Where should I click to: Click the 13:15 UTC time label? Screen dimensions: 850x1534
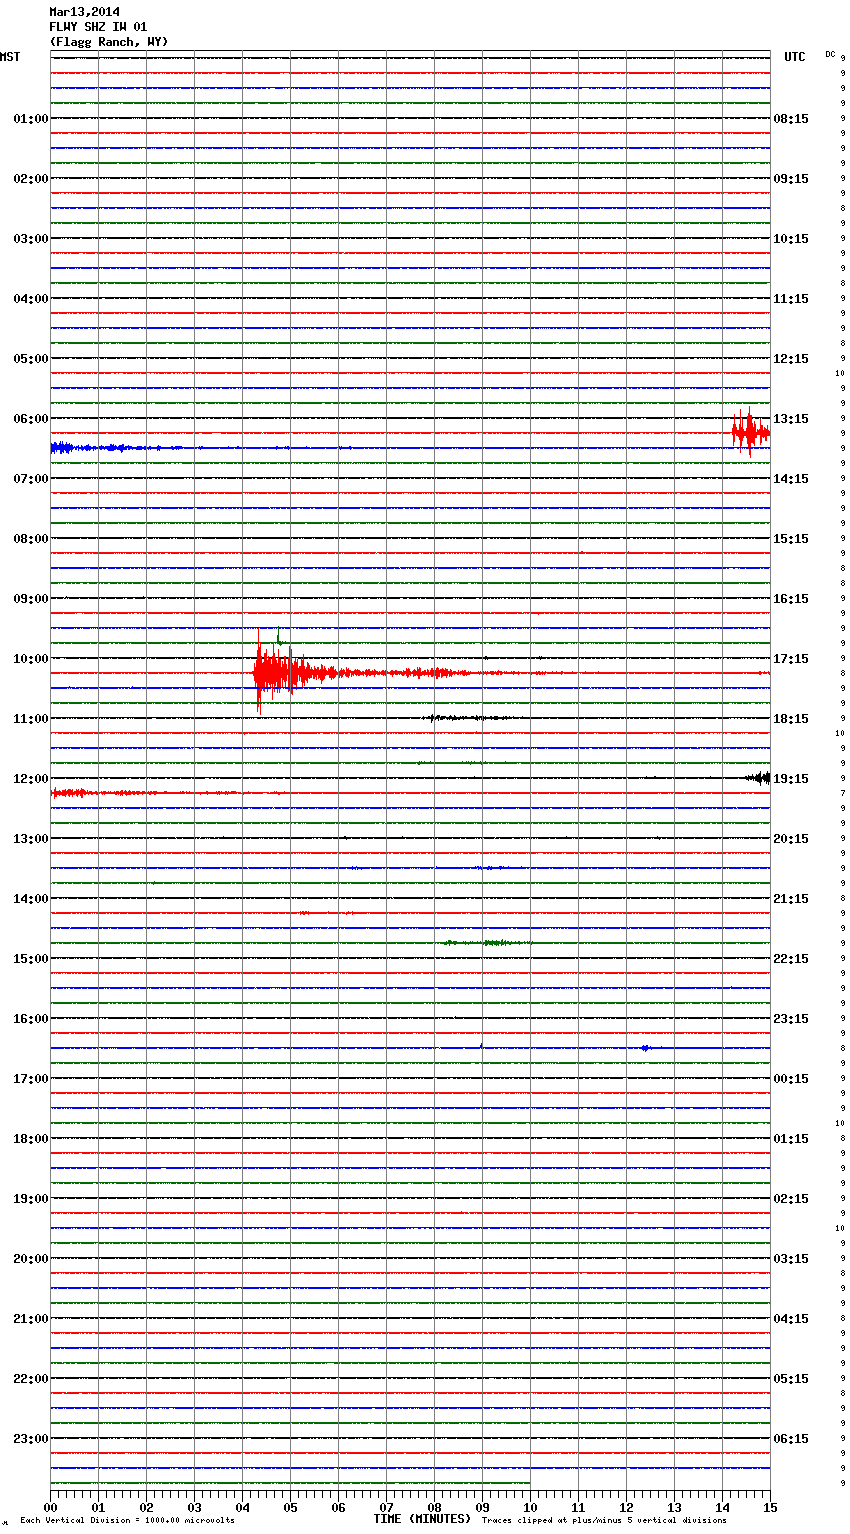(x=791, y=419)
